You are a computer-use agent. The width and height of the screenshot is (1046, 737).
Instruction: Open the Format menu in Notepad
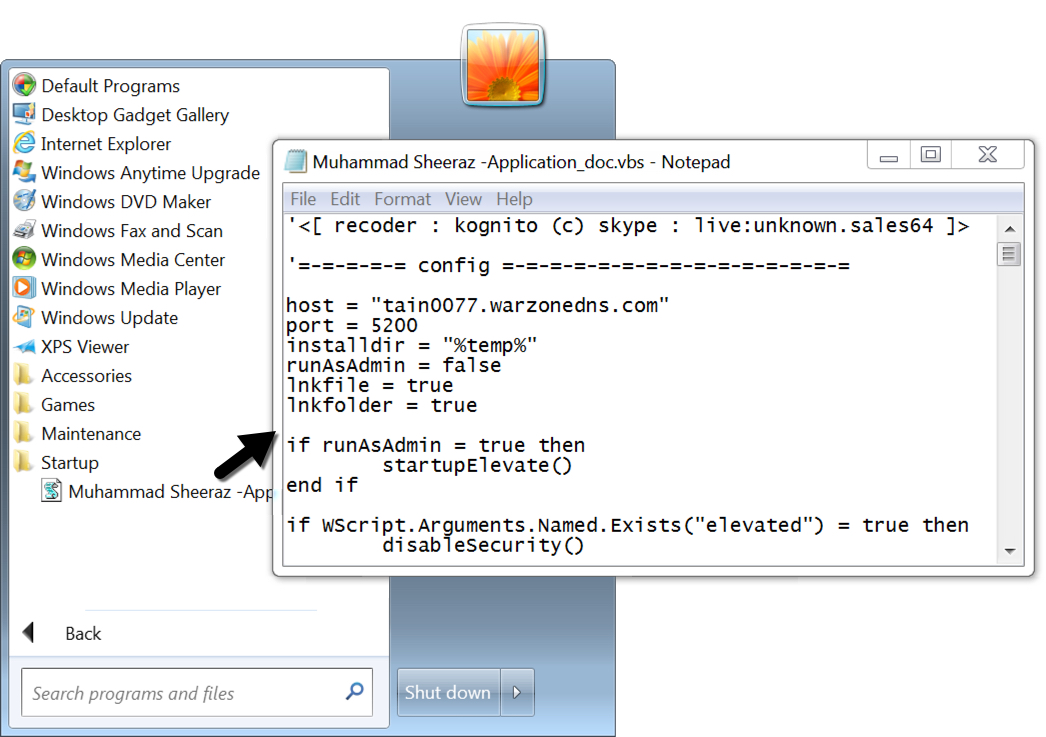tap(402, 199)
